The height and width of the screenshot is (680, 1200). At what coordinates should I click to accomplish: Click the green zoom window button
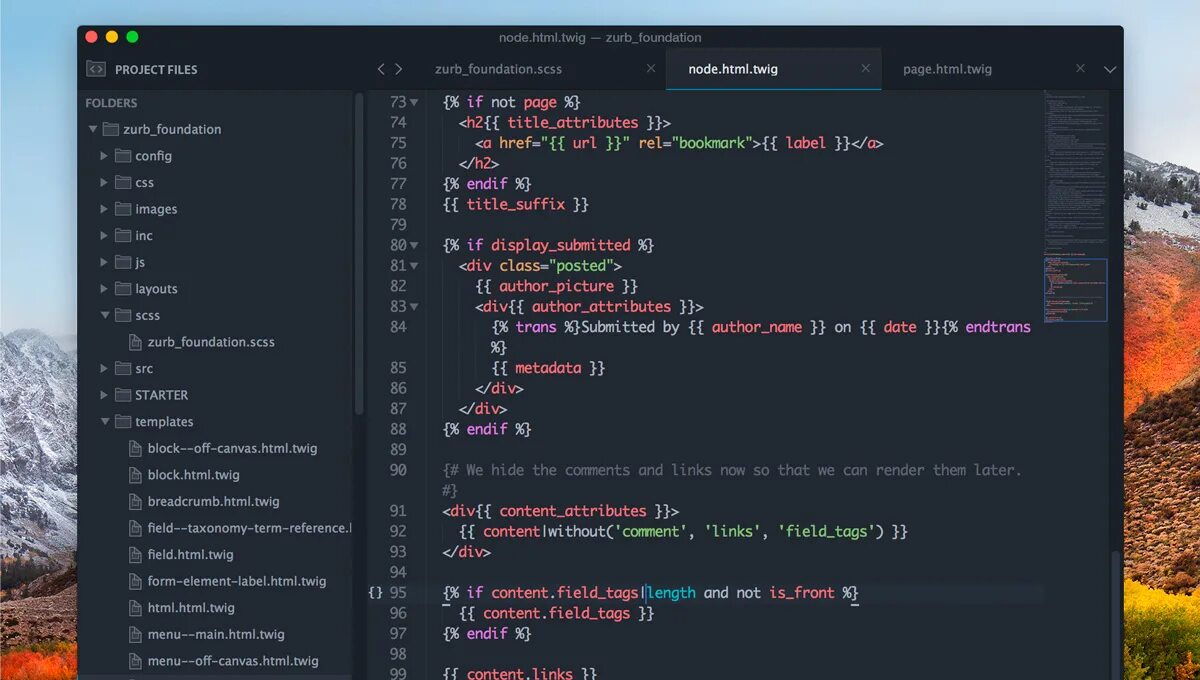(132, 37)
